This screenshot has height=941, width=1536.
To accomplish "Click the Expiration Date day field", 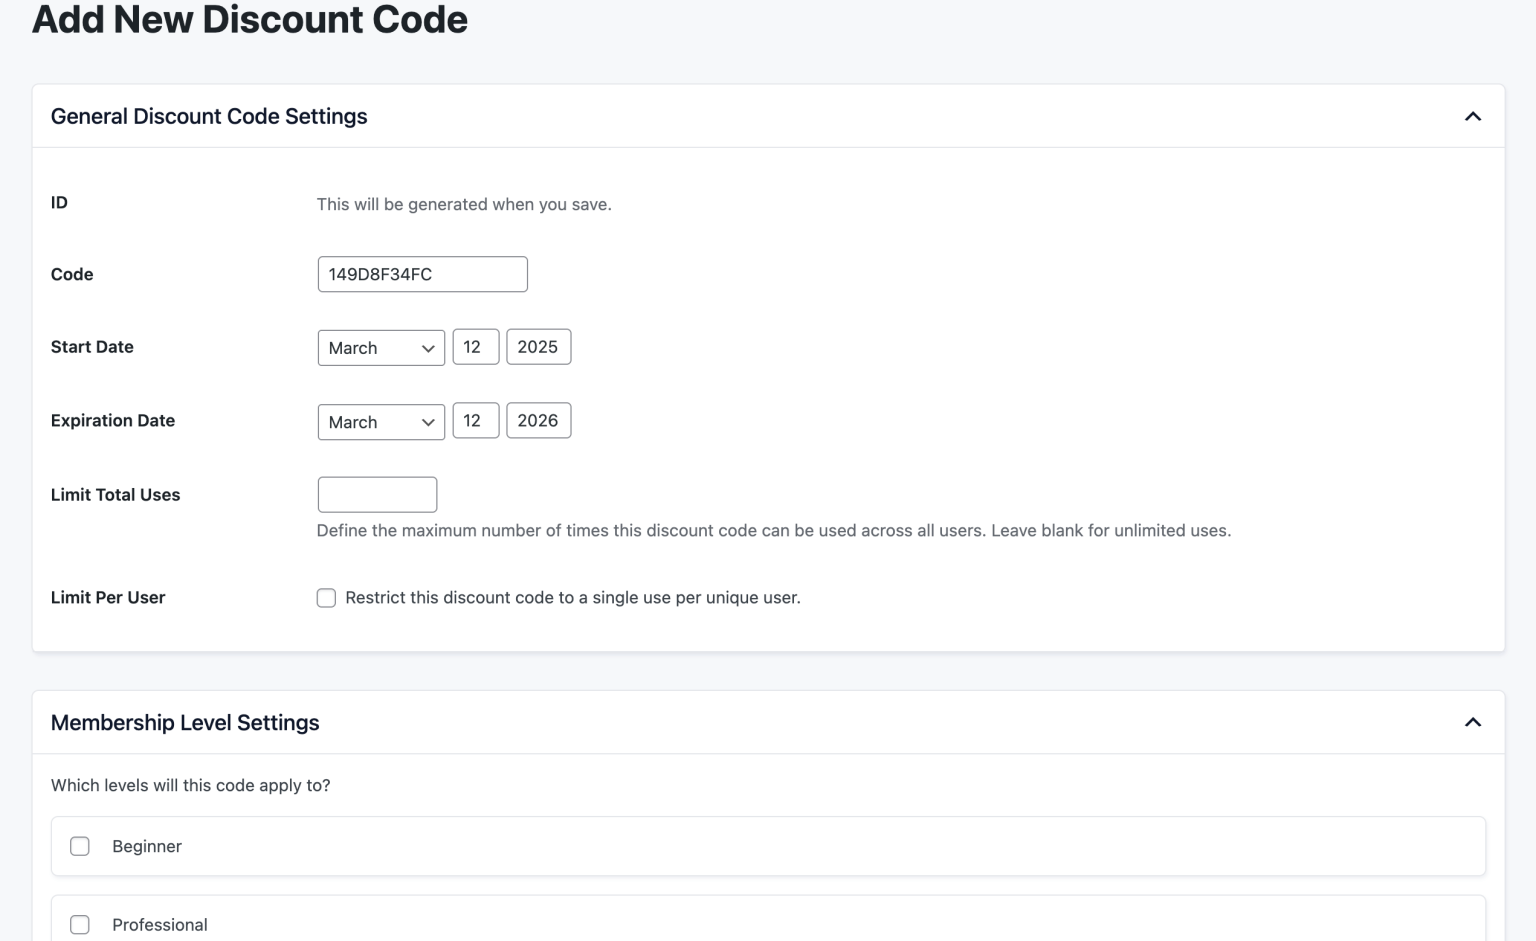I will 475,421.
